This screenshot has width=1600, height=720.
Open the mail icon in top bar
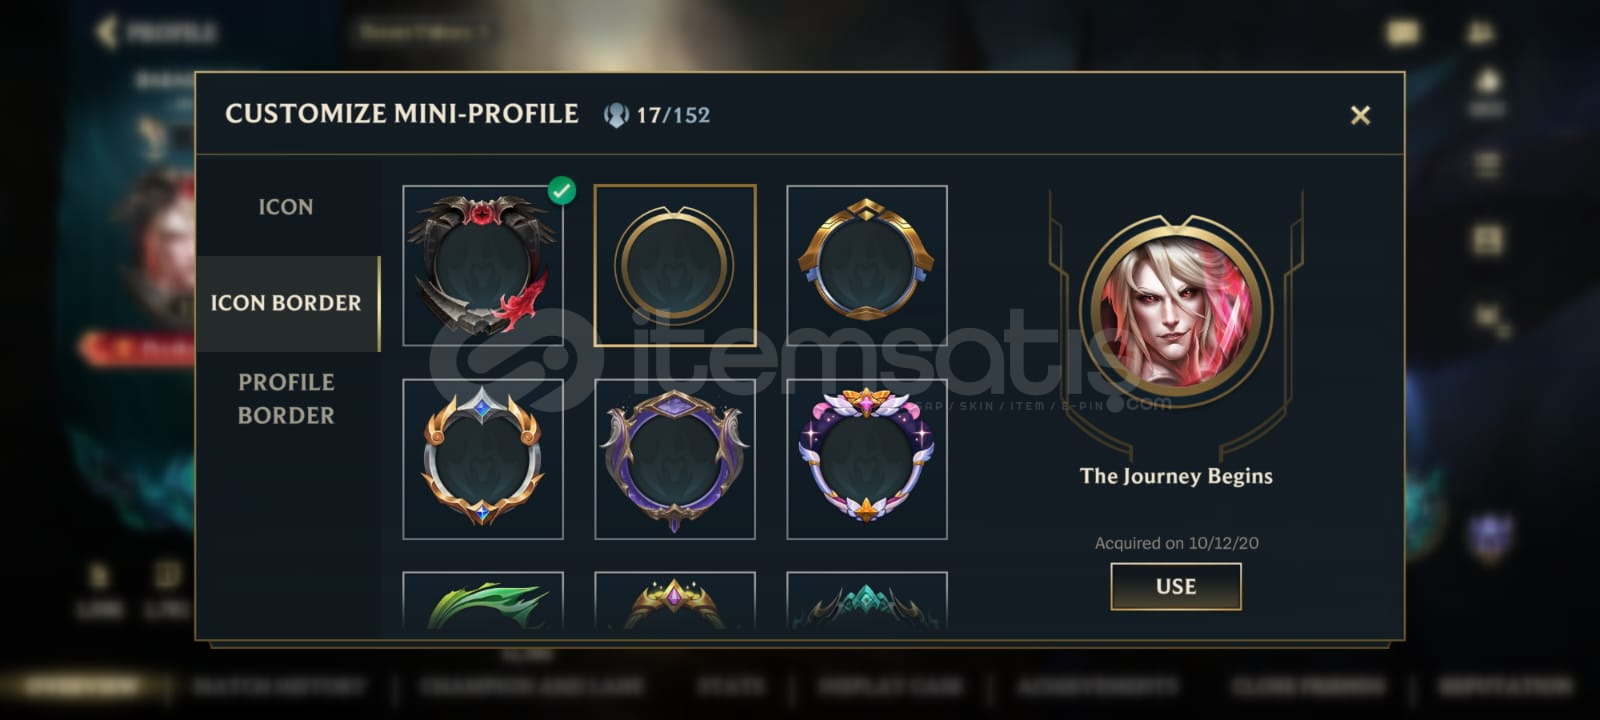[1403, 33]
